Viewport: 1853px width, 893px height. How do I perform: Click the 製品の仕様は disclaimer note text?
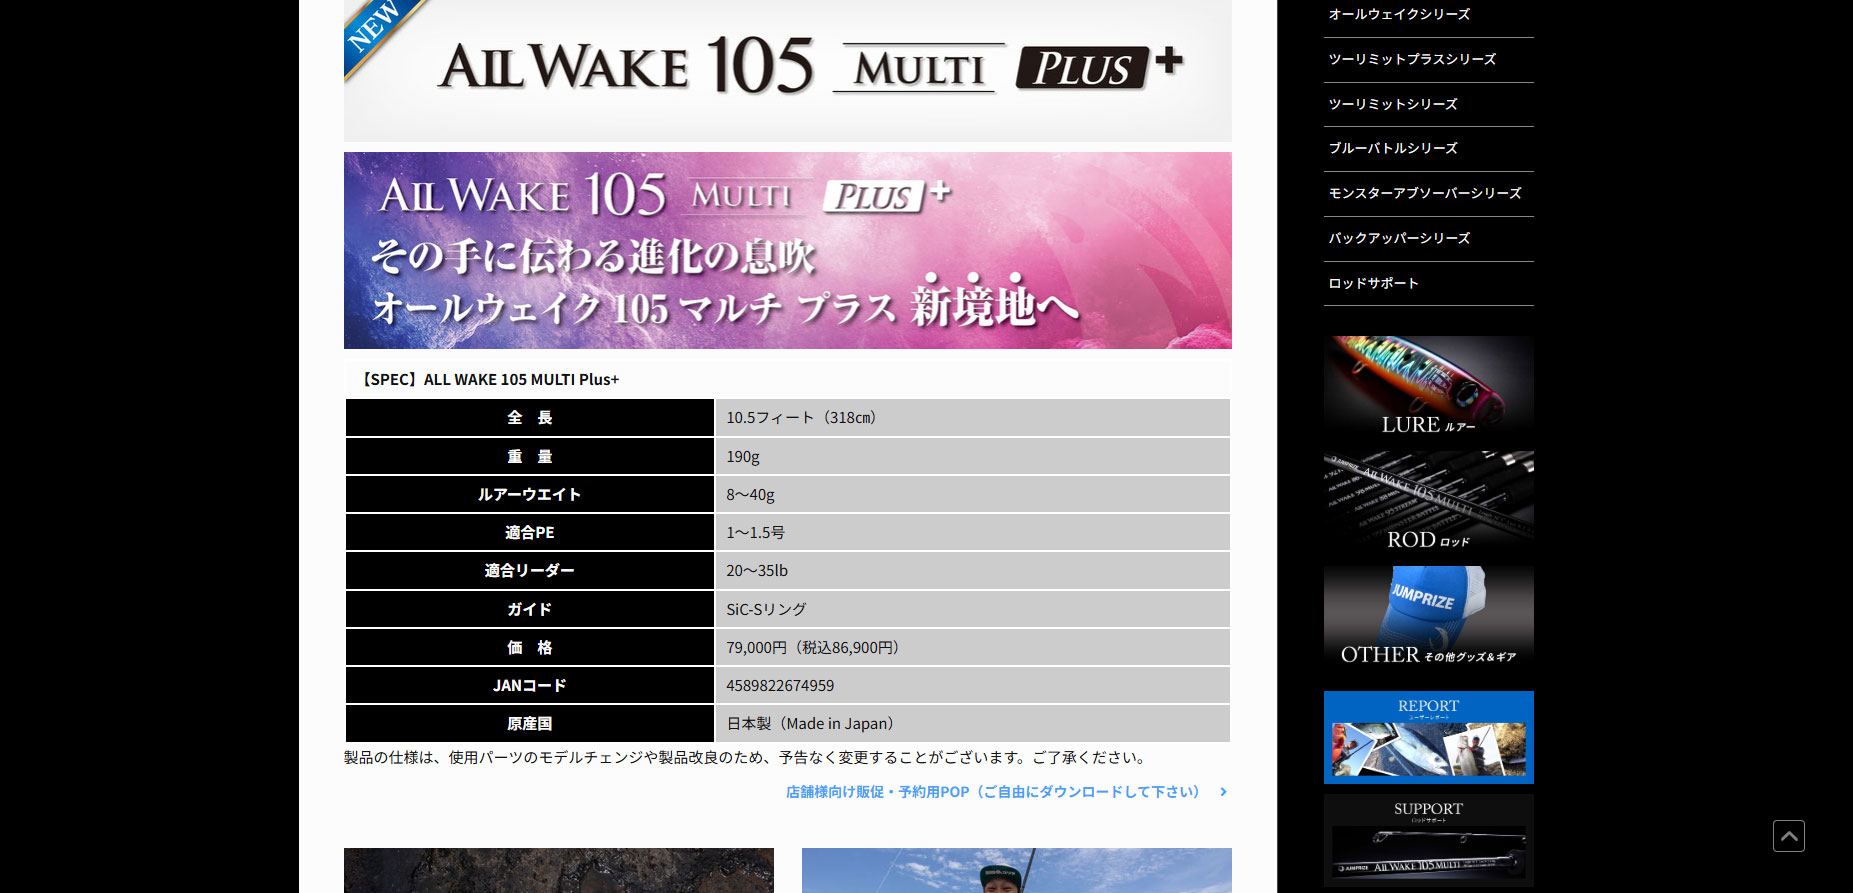(747, 758)
